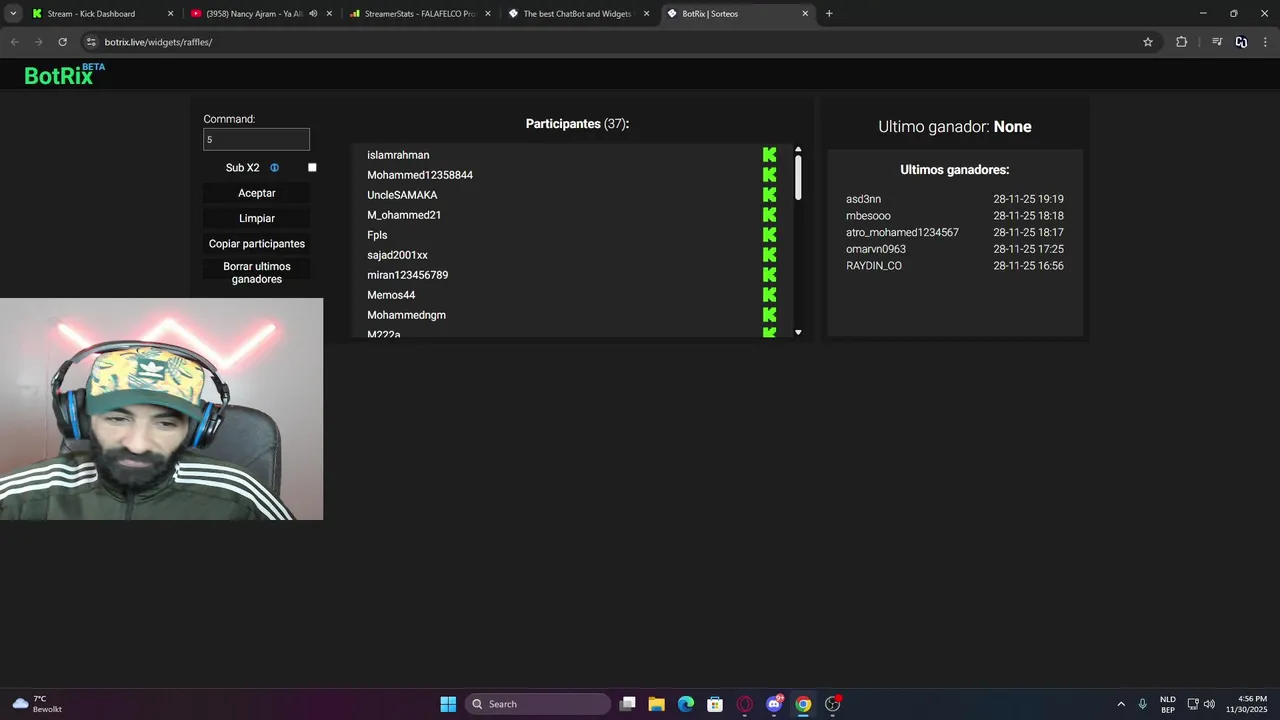Go back with the browser back arrow
1280x720 pixels.
[x=14, y=42]
